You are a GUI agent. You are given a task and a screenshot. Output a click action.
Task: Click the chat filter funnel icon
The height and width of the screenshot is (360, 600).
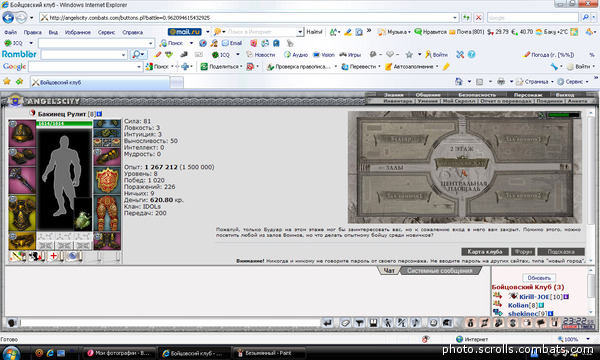[x=359, y=323]
